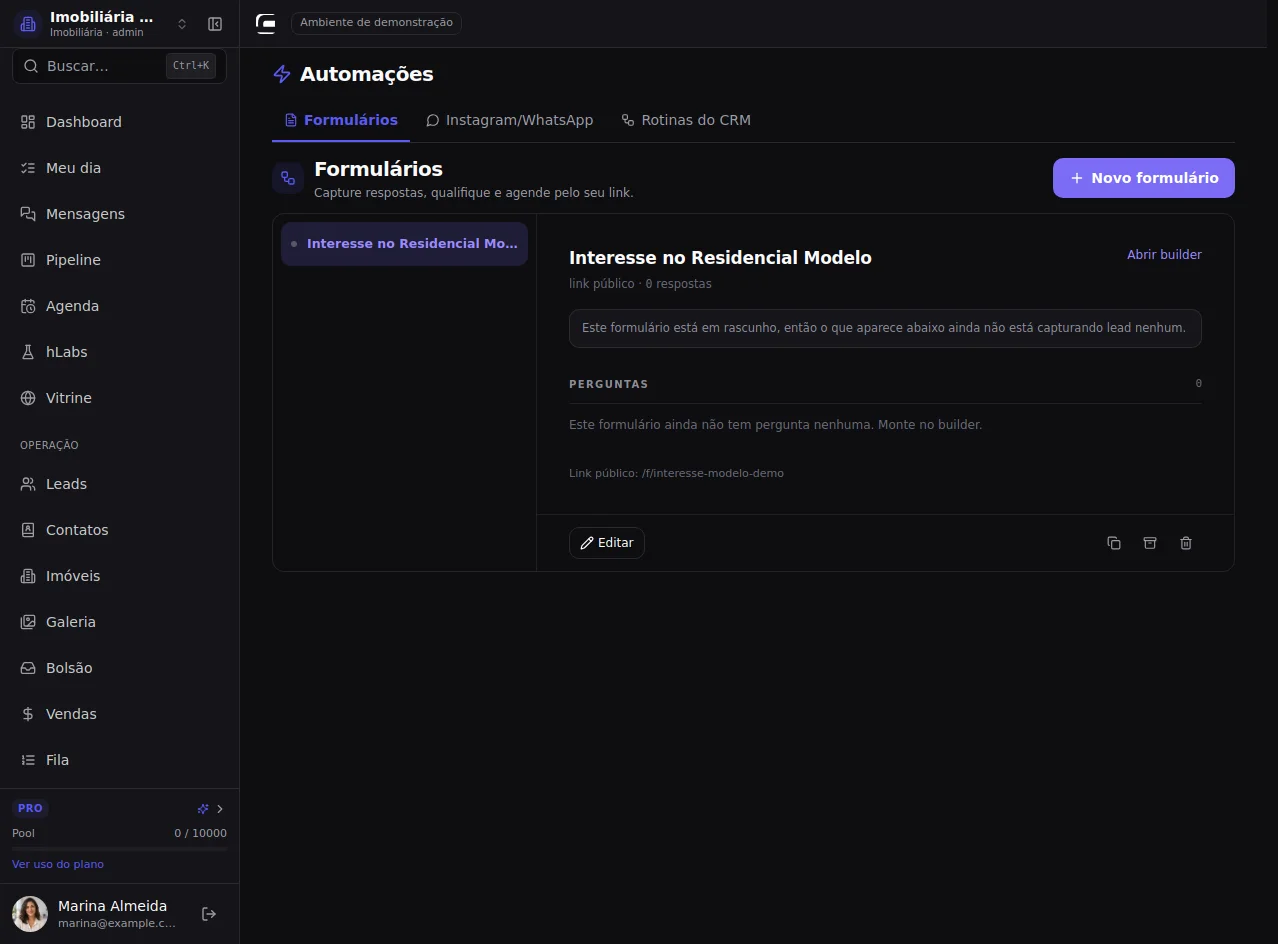This screenshot has width=1278, height=944.
Task: Open the Mensagens section
Action: [120, 214]
